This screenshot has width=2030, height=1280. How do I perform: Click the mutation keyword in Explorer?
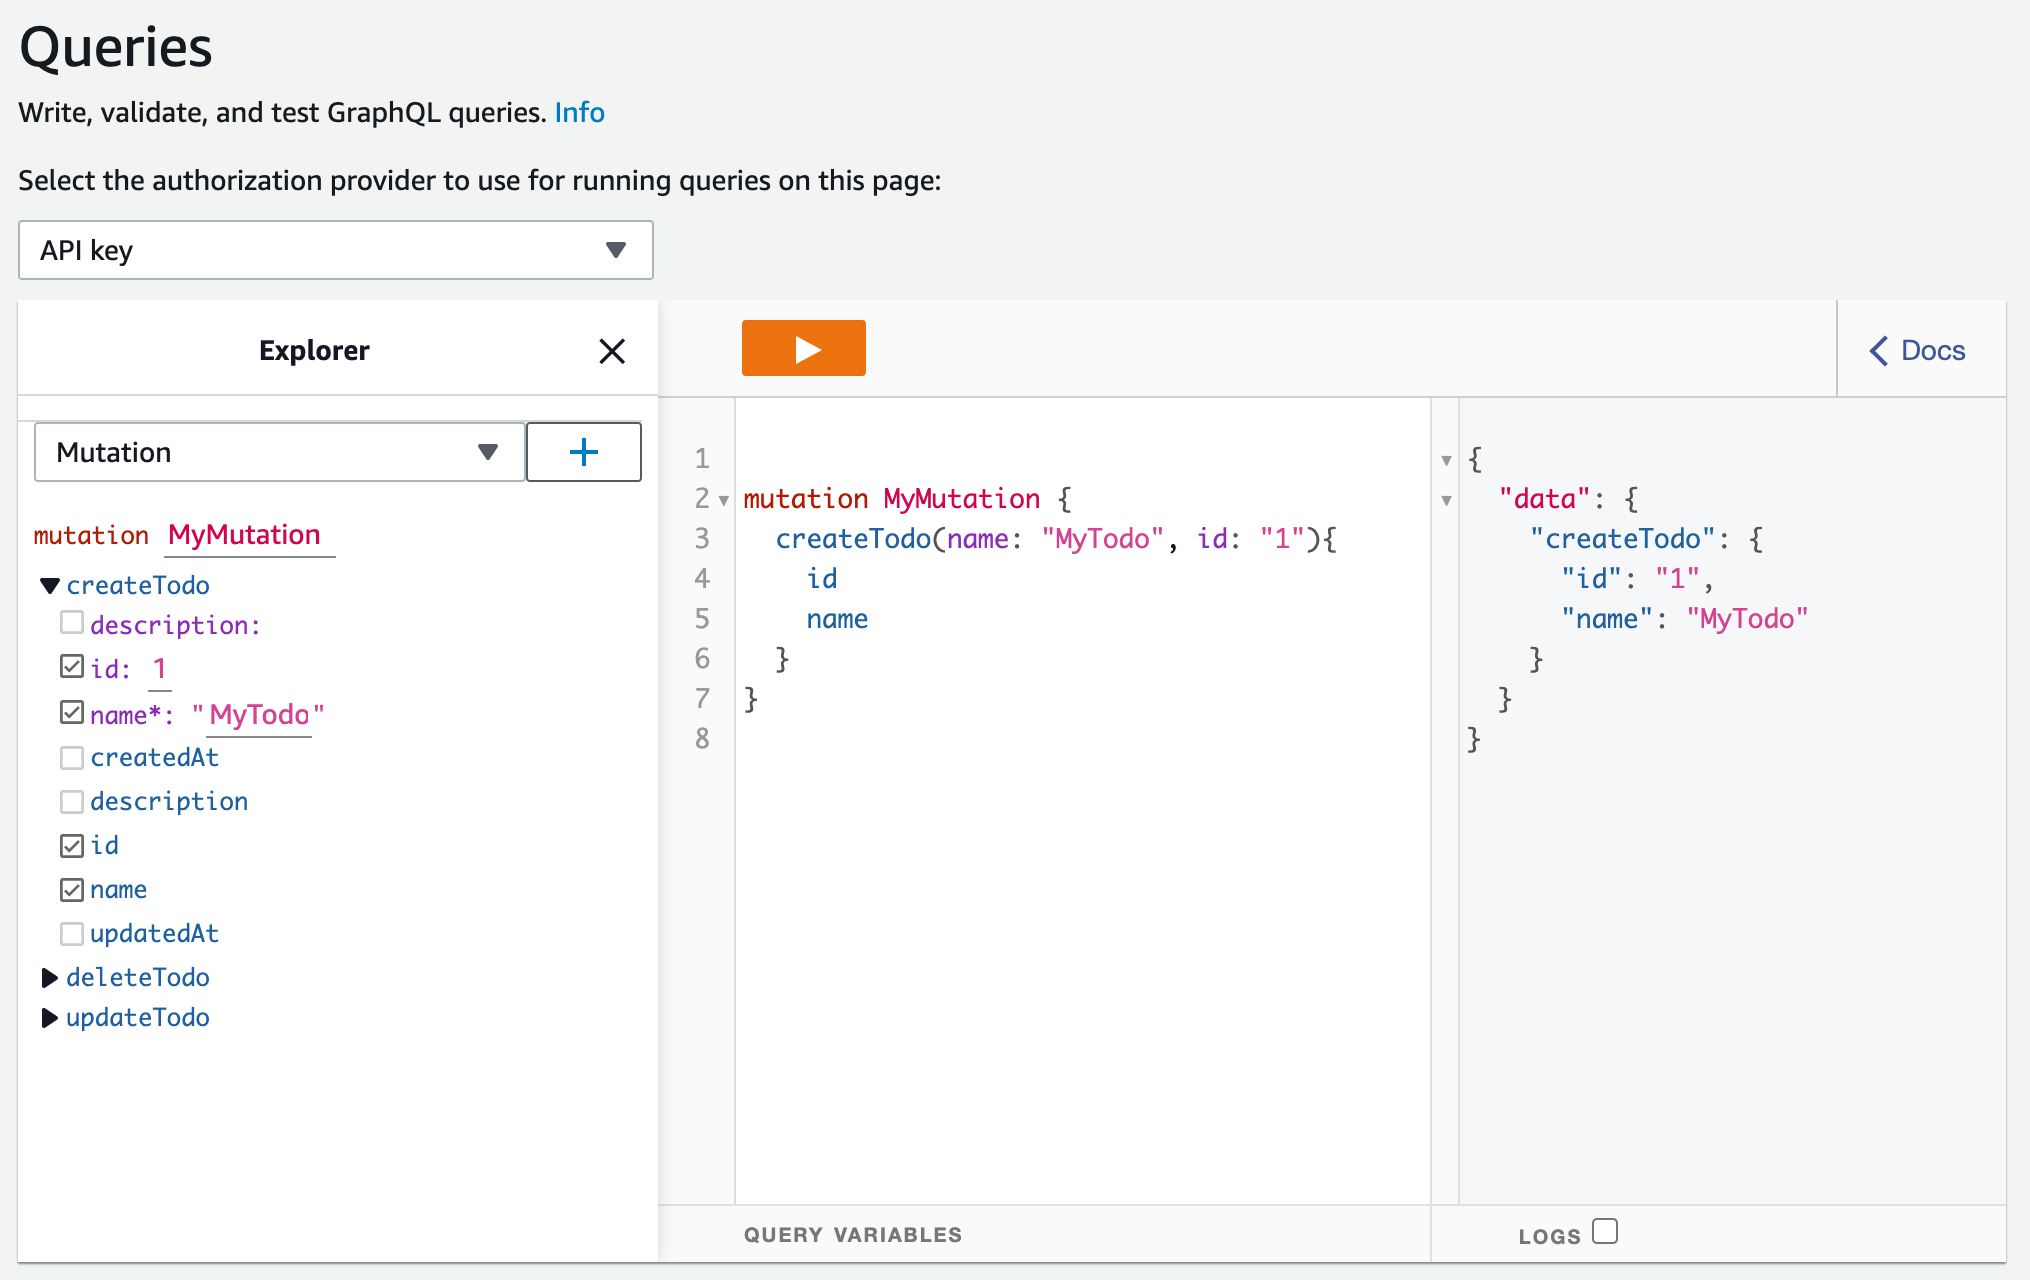point(91,536)
